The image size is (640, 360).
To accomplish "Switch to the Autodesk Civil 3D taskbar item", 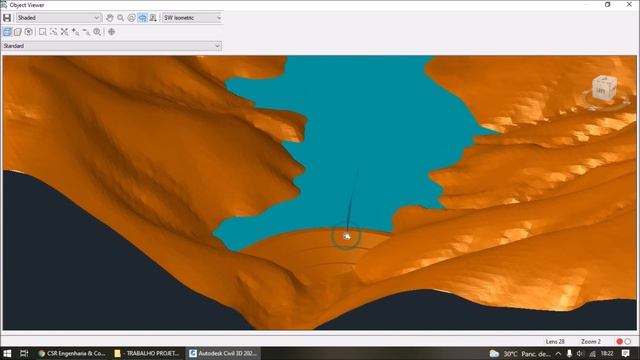I will (x=223, y=353).
